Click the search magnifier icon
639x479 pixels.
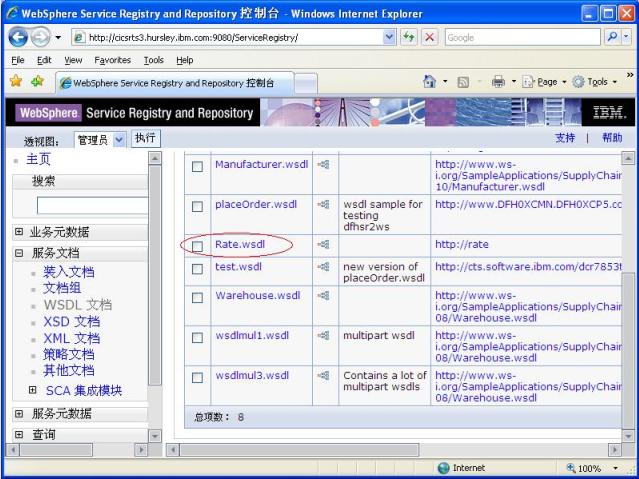[612, 38]
